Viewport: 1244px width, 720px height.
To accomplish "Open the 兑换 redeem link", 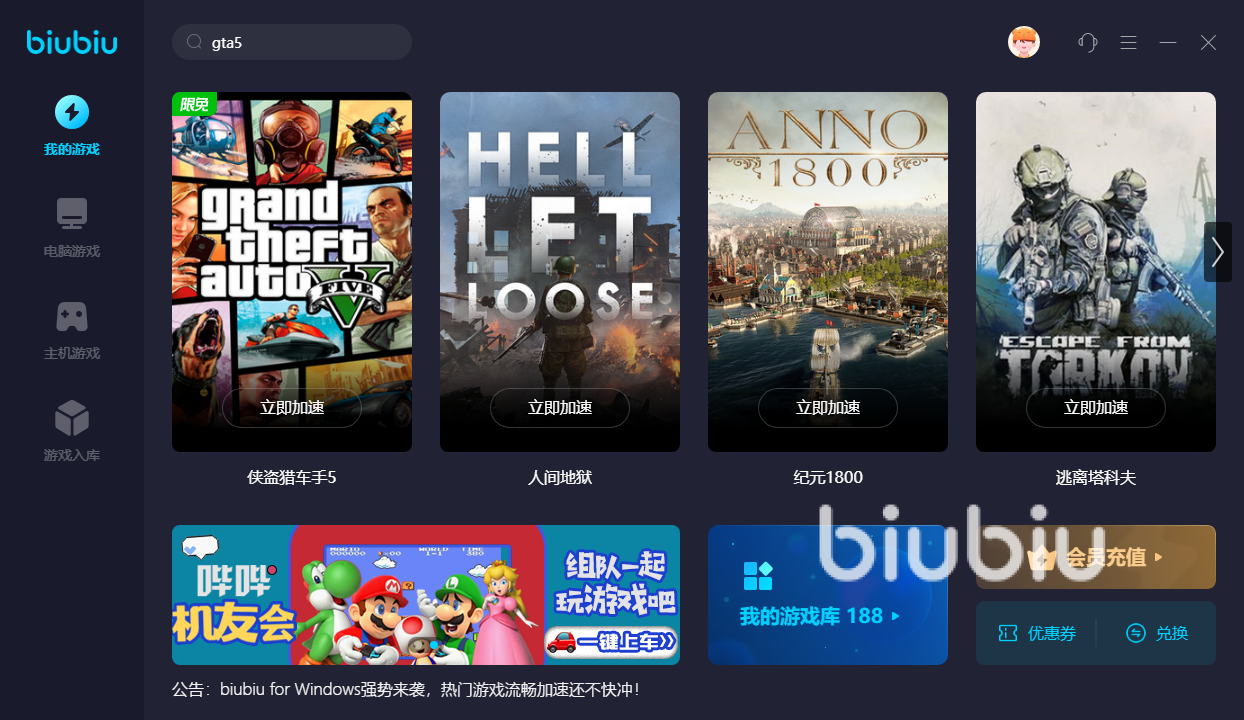I will 1157,633.
